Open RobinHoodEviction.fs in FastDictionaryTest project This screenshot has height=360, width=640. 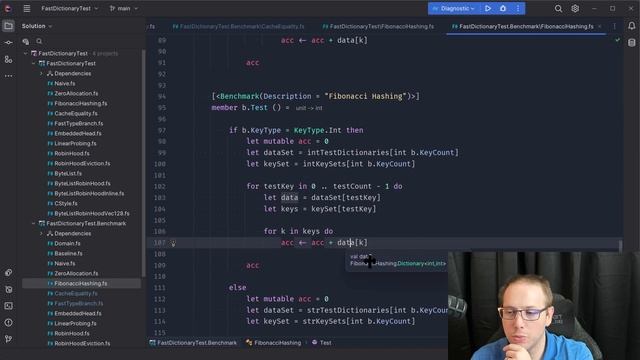pyautogui.click(x=82, y=163)
